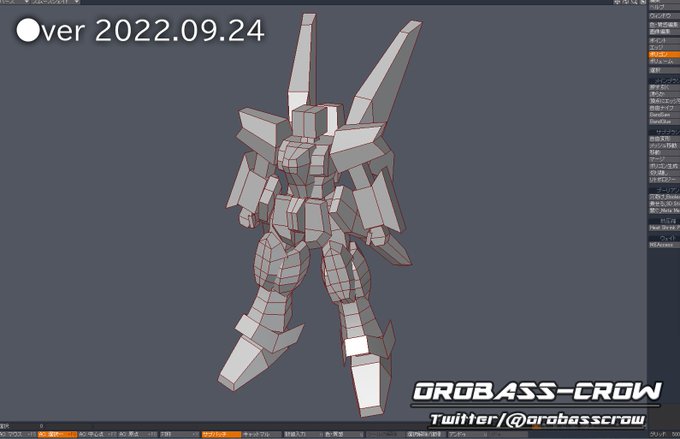Open 色・質感編集 editor
The image size is (680, 439).
tap(664, 25)
